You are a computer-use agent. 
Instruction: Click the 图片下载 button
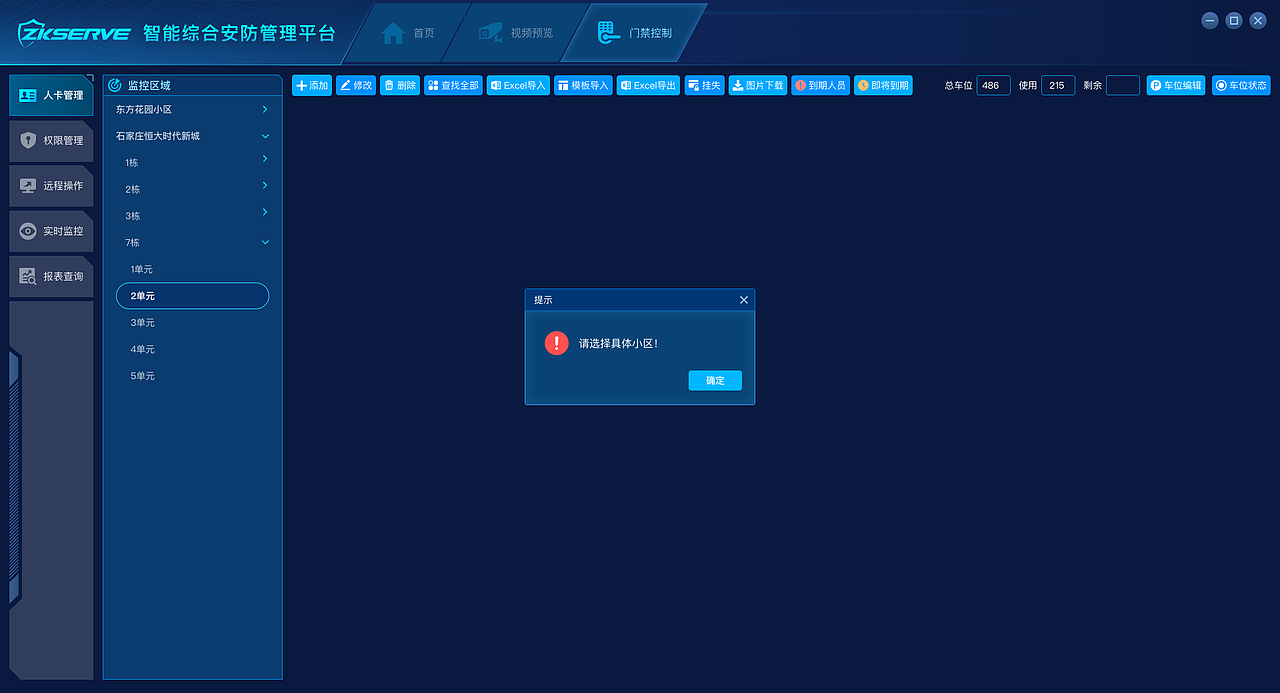click(x=758, y=86)
